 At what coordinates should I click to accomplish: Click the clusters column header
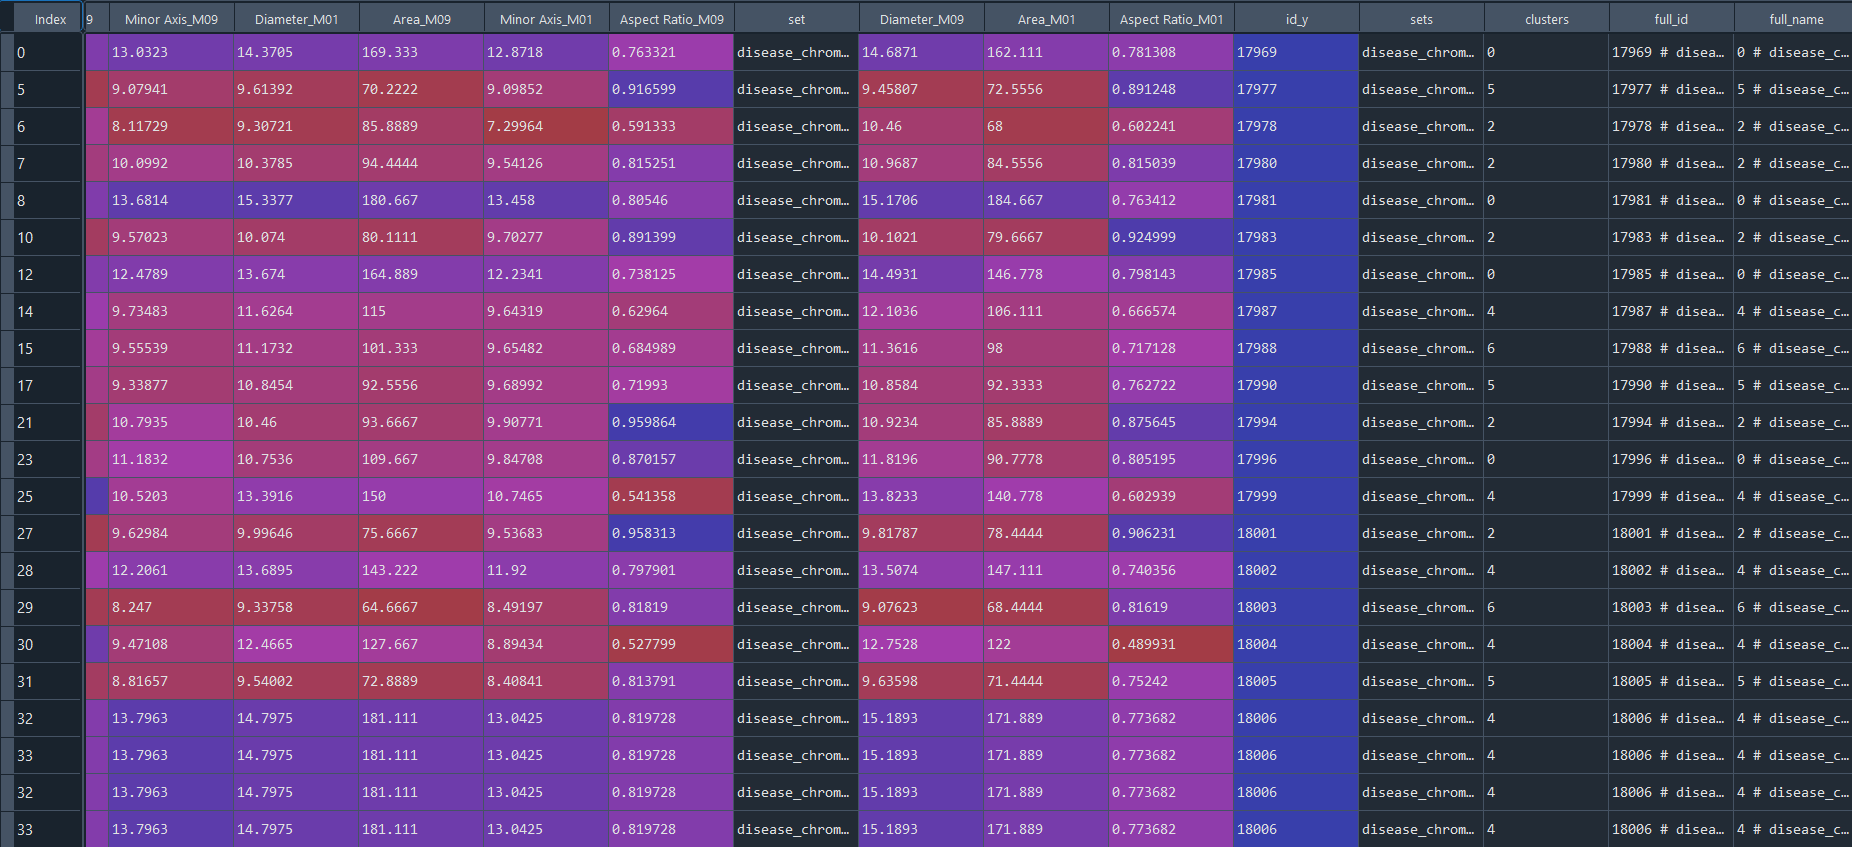click(x=1546, y=19)
